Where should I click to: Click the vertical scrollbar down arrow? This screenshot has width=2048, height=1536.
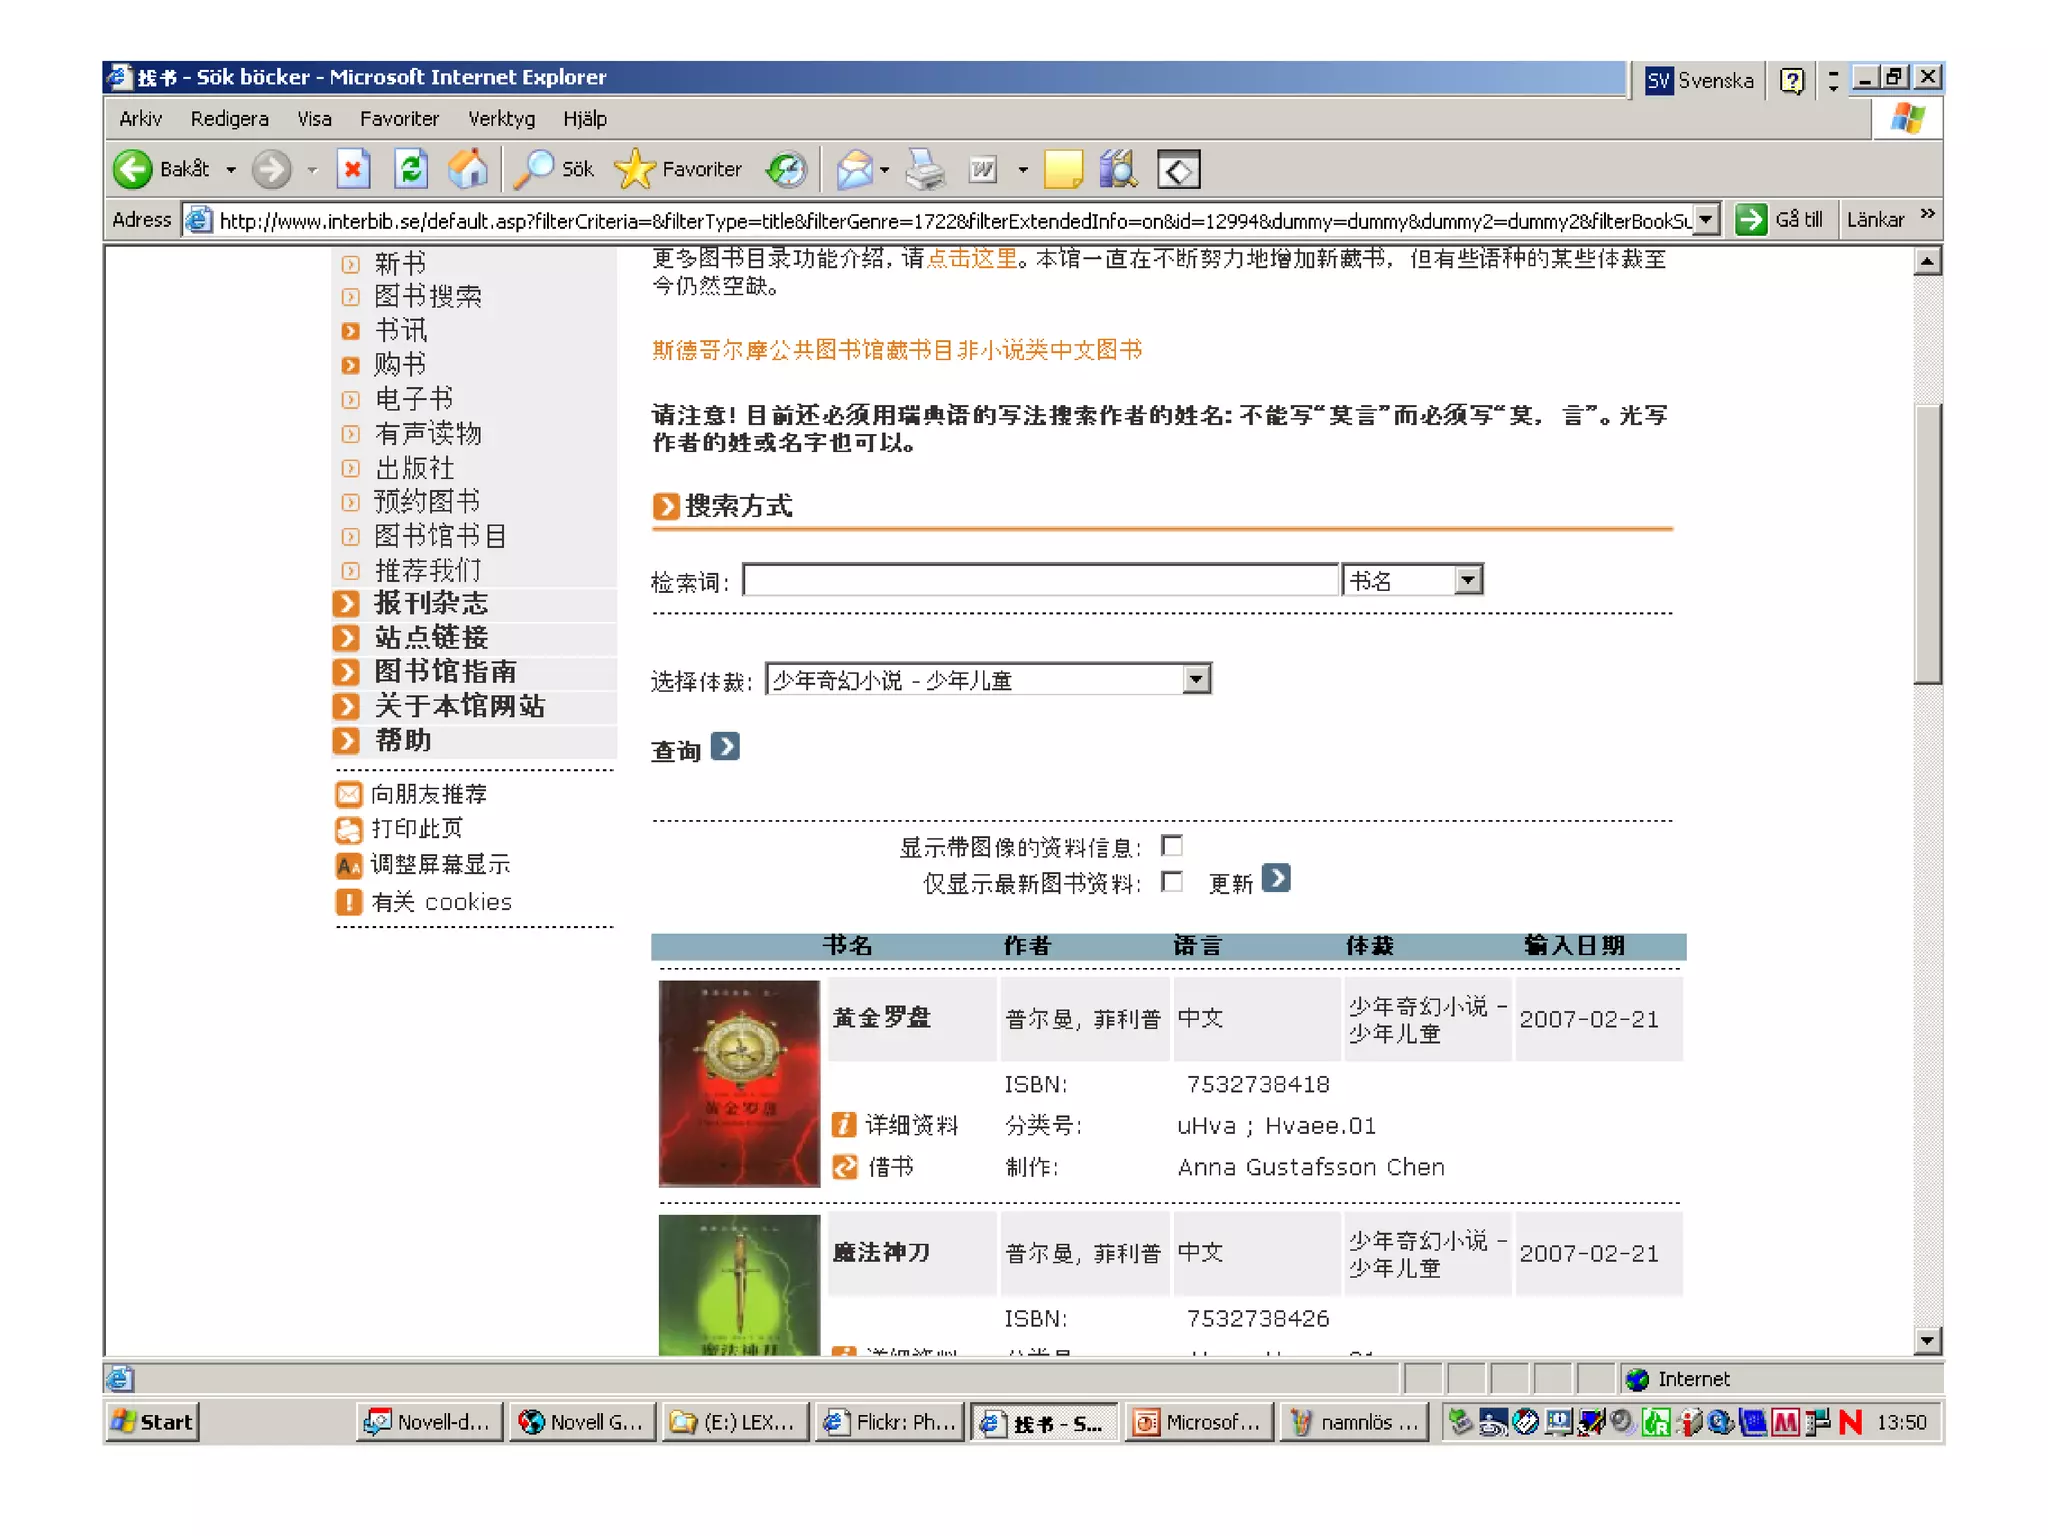click(1927, 1340)
